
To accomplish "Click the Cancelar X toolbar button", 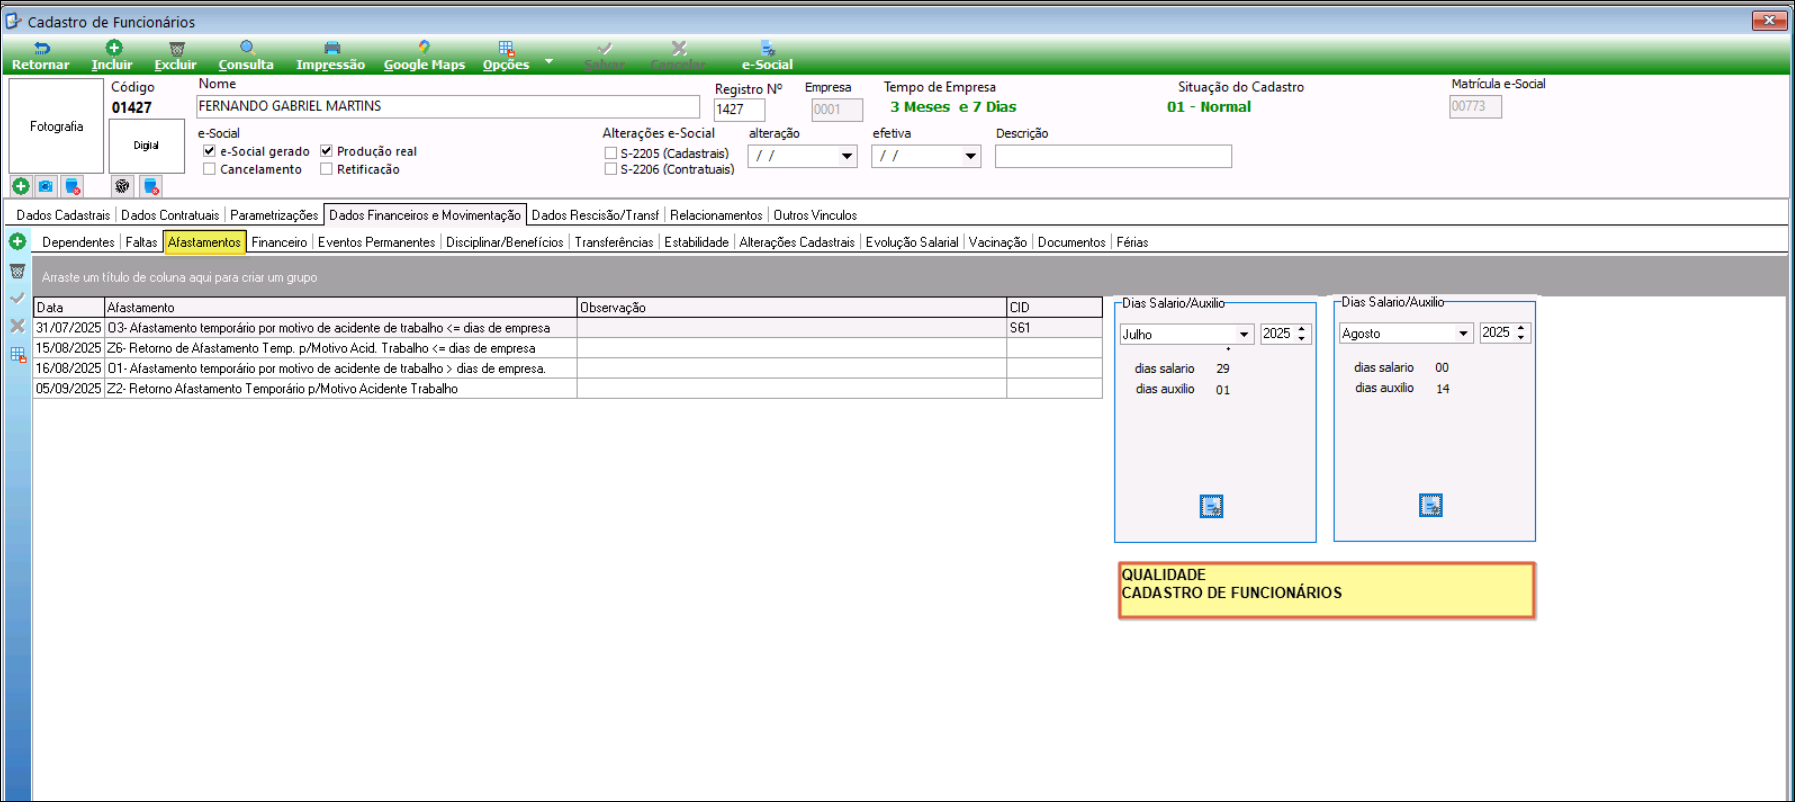I will pos(678,56).
